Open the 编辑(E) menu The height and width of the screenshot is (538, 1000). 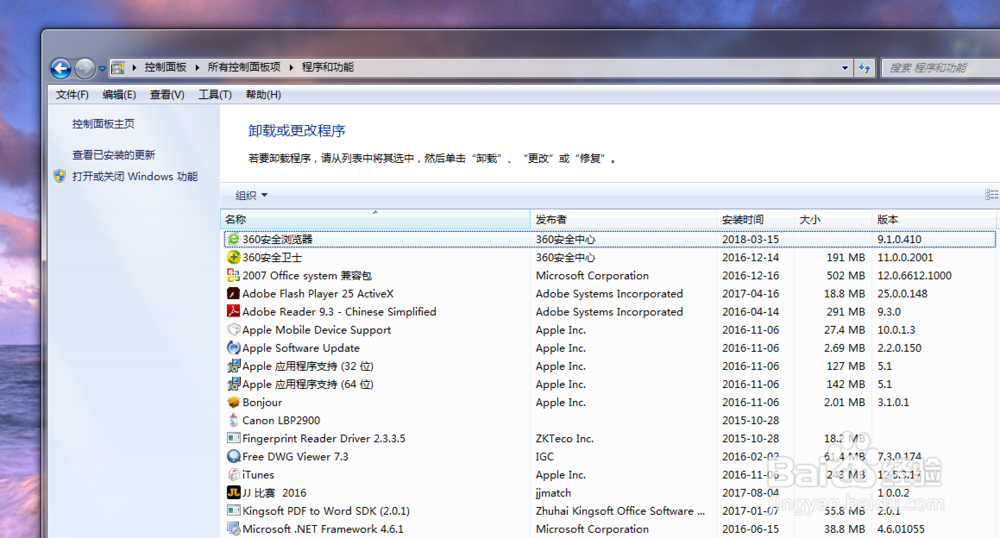[x=119, y=94]
